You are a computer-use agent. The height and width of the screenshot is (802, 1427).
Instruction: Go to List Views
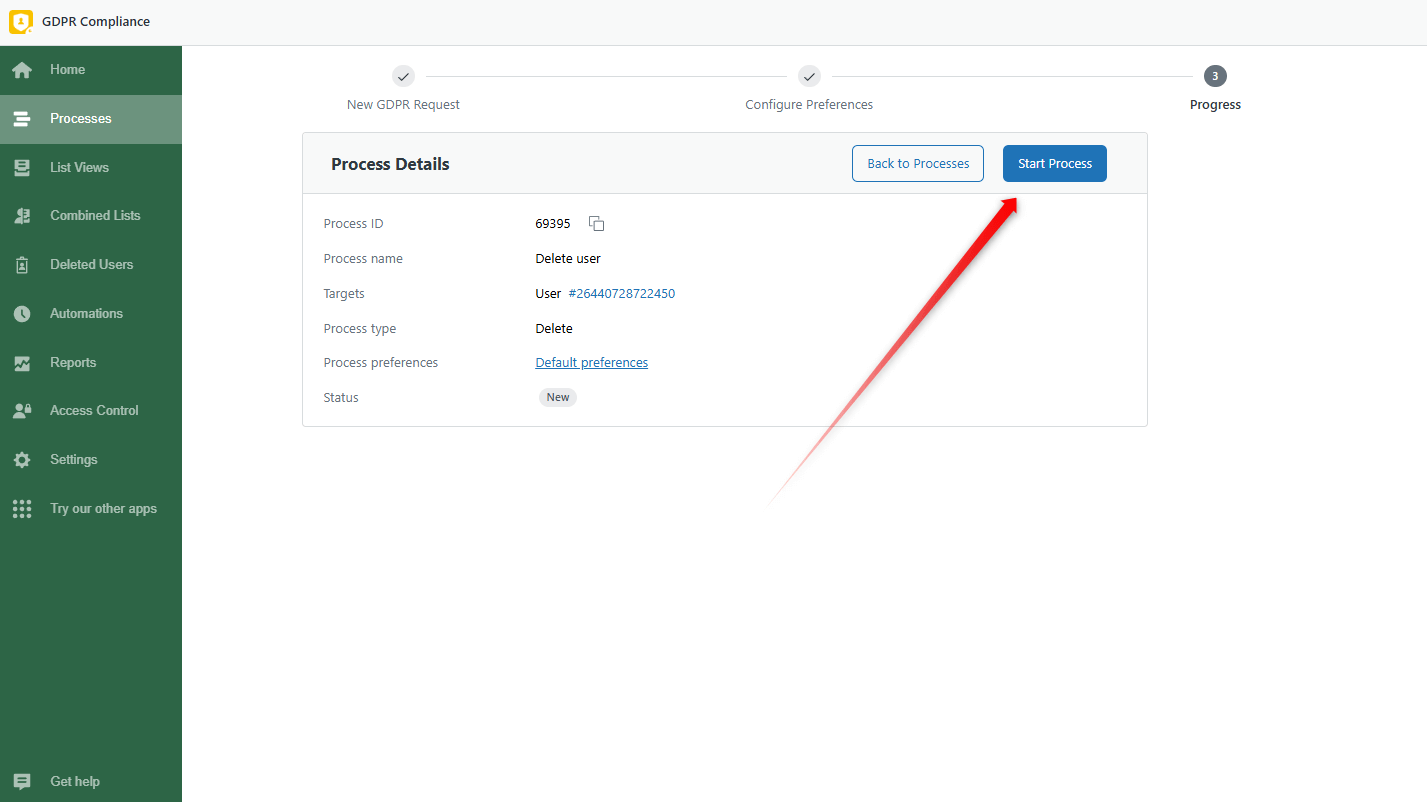(x=91, y=168)
